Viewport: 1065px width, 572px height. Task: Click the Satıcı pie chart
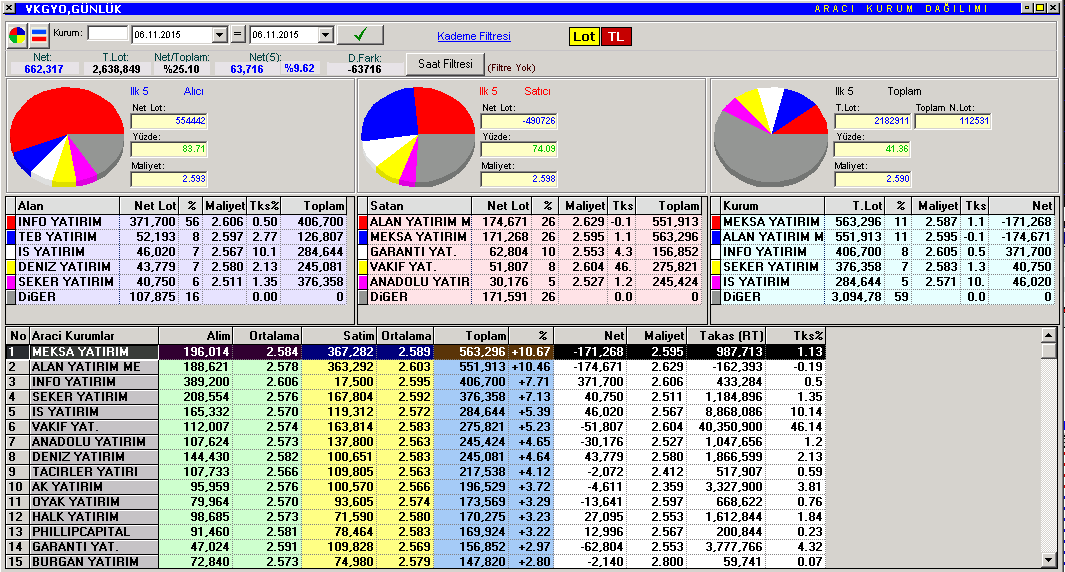click(418, 136)
